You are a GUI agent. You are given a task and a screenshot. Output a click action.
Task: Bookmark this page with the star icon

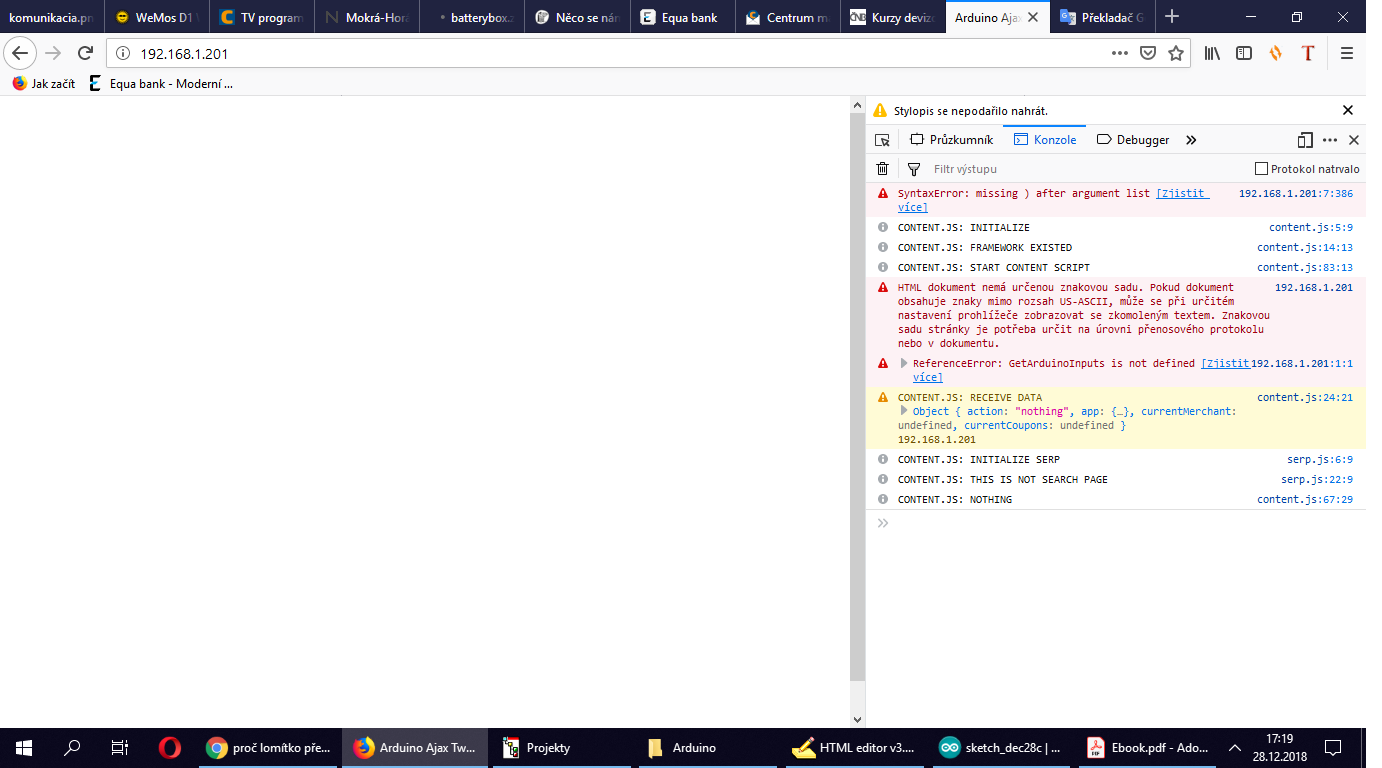coord(1176,53)
